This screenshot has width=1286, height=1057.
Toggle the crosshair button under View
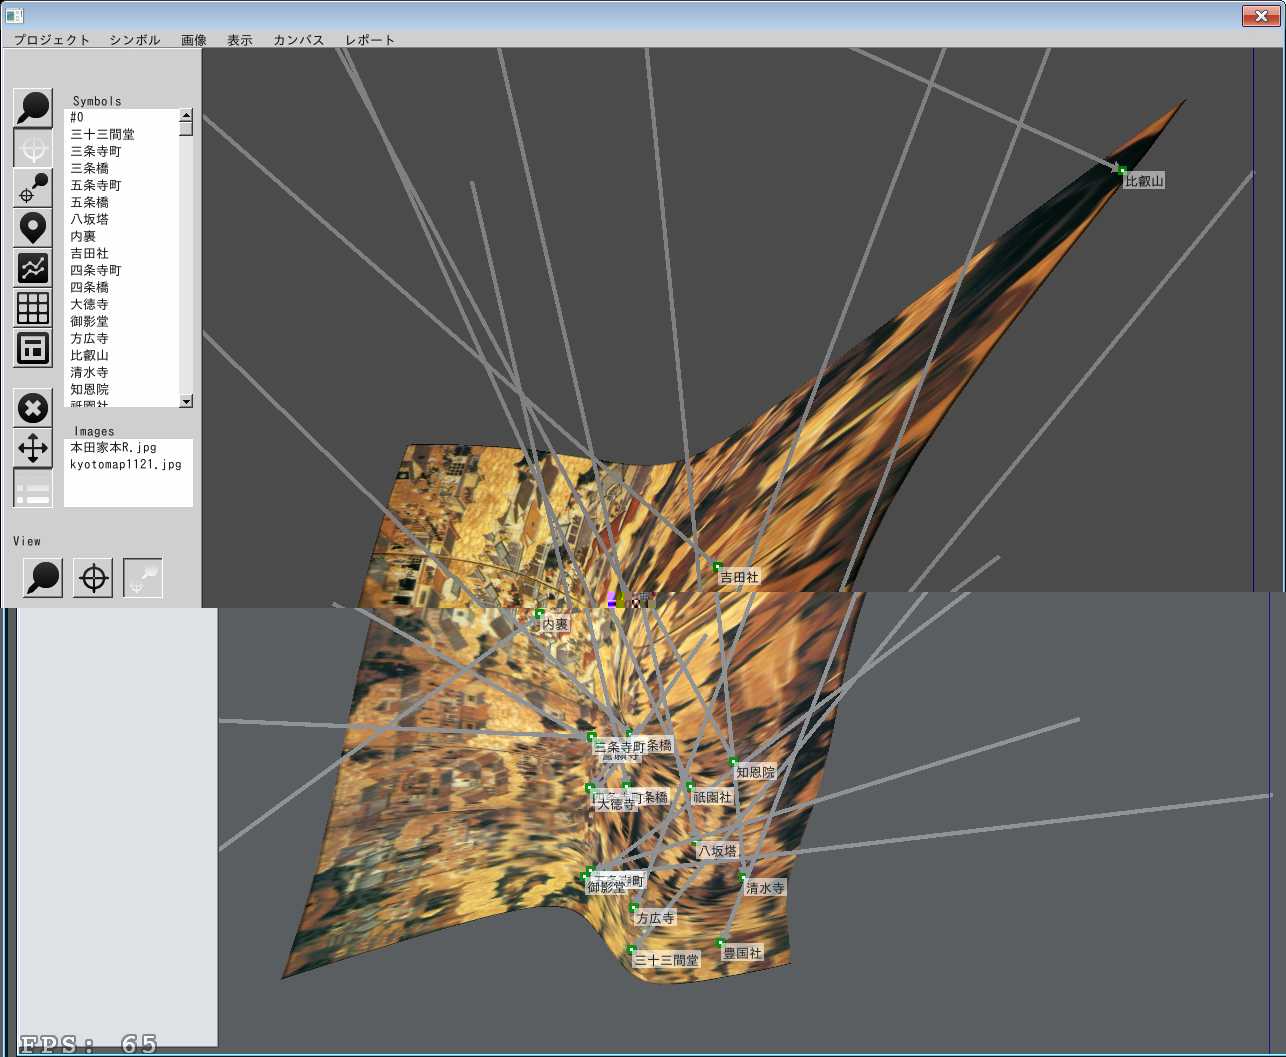coord(93,578)
